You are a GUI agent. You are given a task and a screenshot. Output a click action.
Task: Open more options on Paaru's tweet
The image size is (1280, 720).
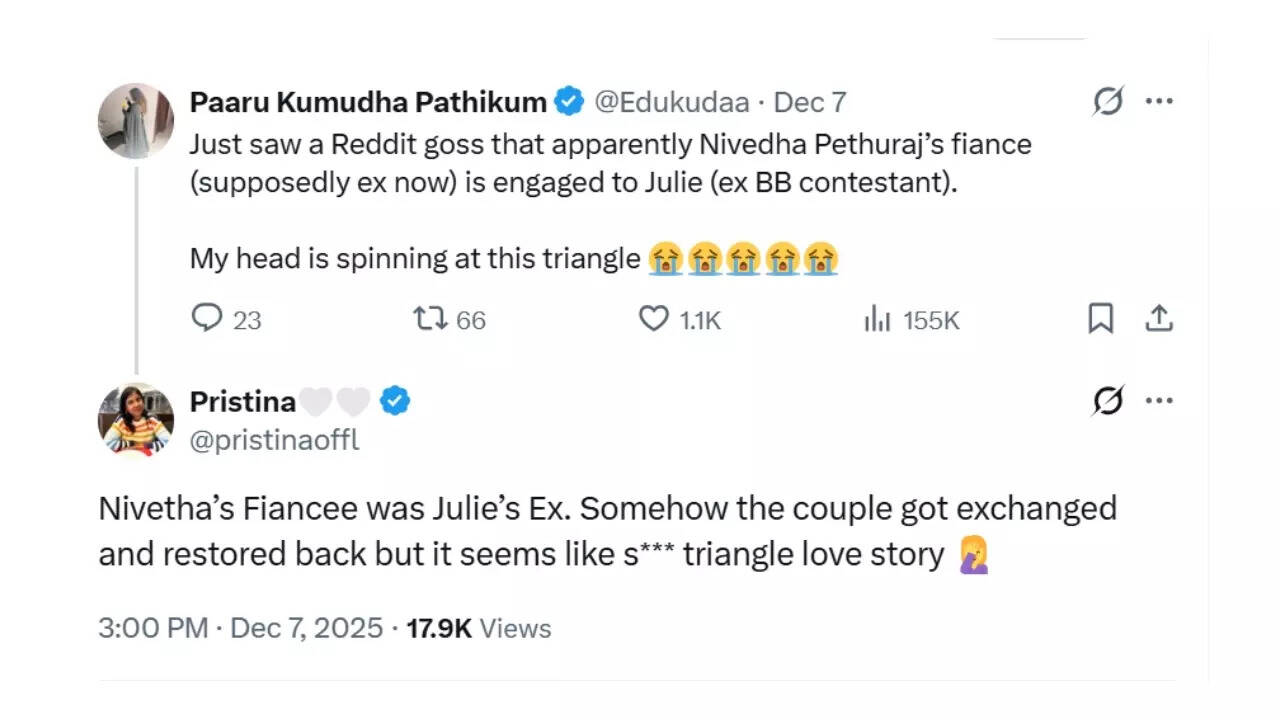point(1159,101)
